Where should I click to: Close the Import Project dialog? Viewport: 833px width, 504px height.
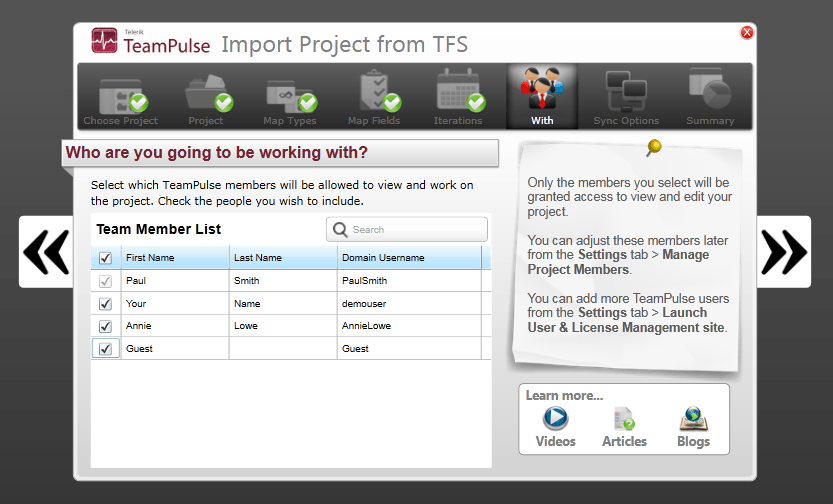tap(746, 32)
